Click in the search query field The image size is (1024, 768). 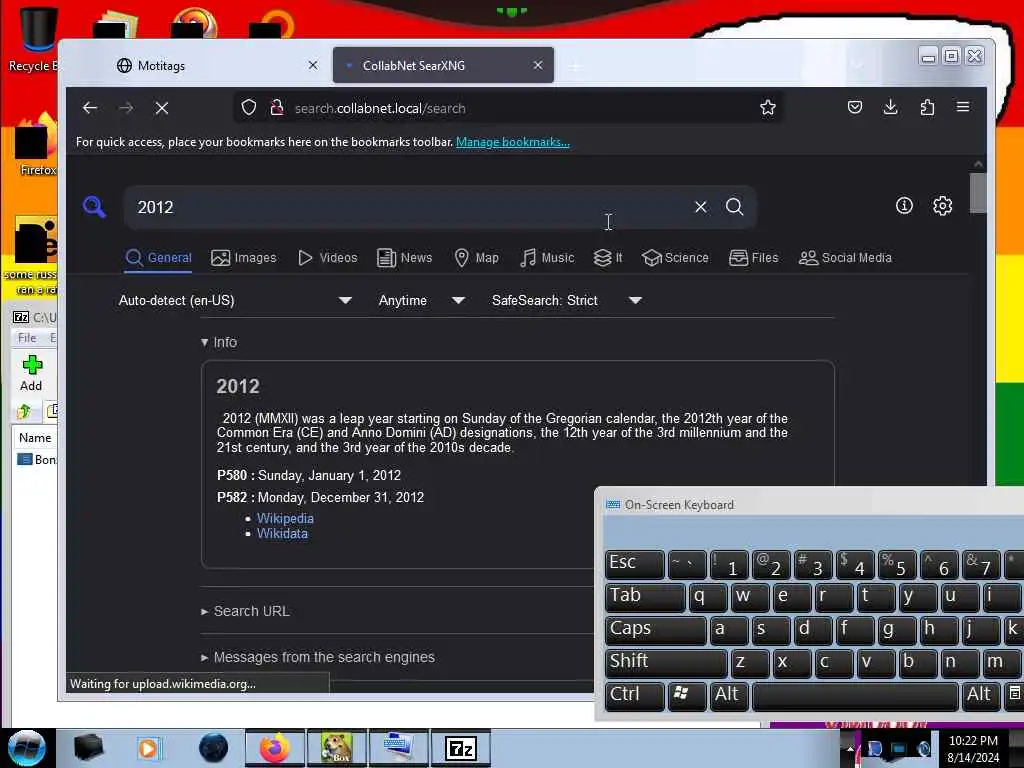[411, 207]
